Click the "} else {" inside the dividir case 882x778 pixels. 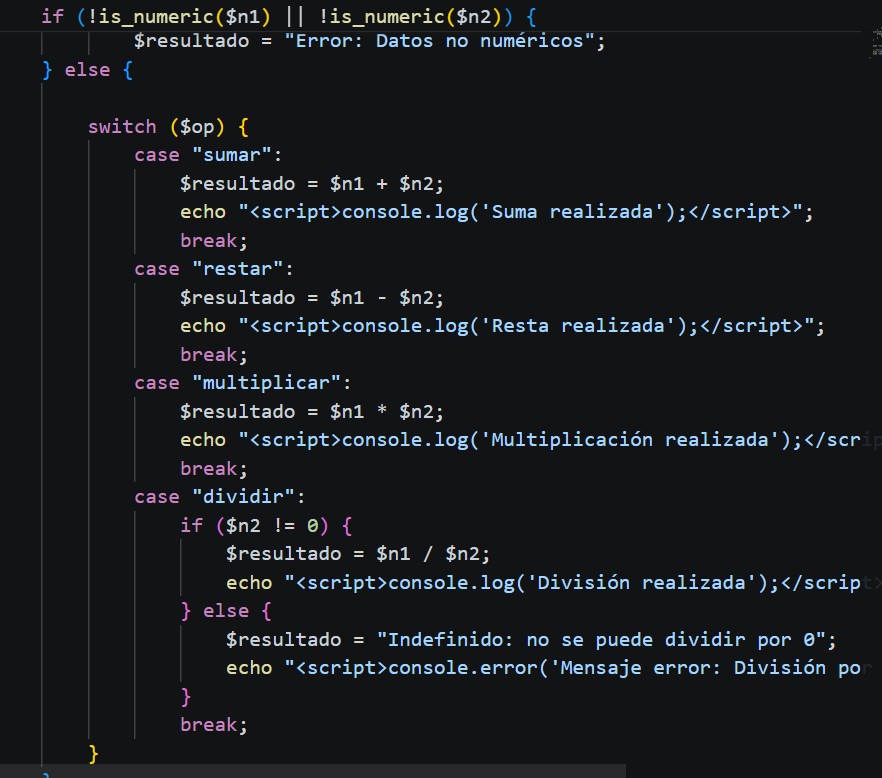226,611
